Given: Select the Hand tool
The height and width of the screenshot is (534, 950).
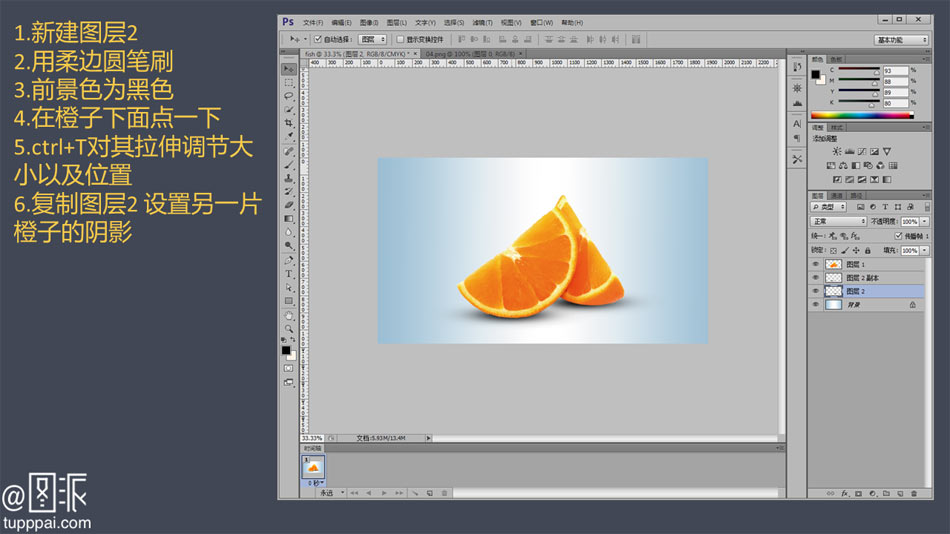Looking at the screenshot, I should 289,314.
